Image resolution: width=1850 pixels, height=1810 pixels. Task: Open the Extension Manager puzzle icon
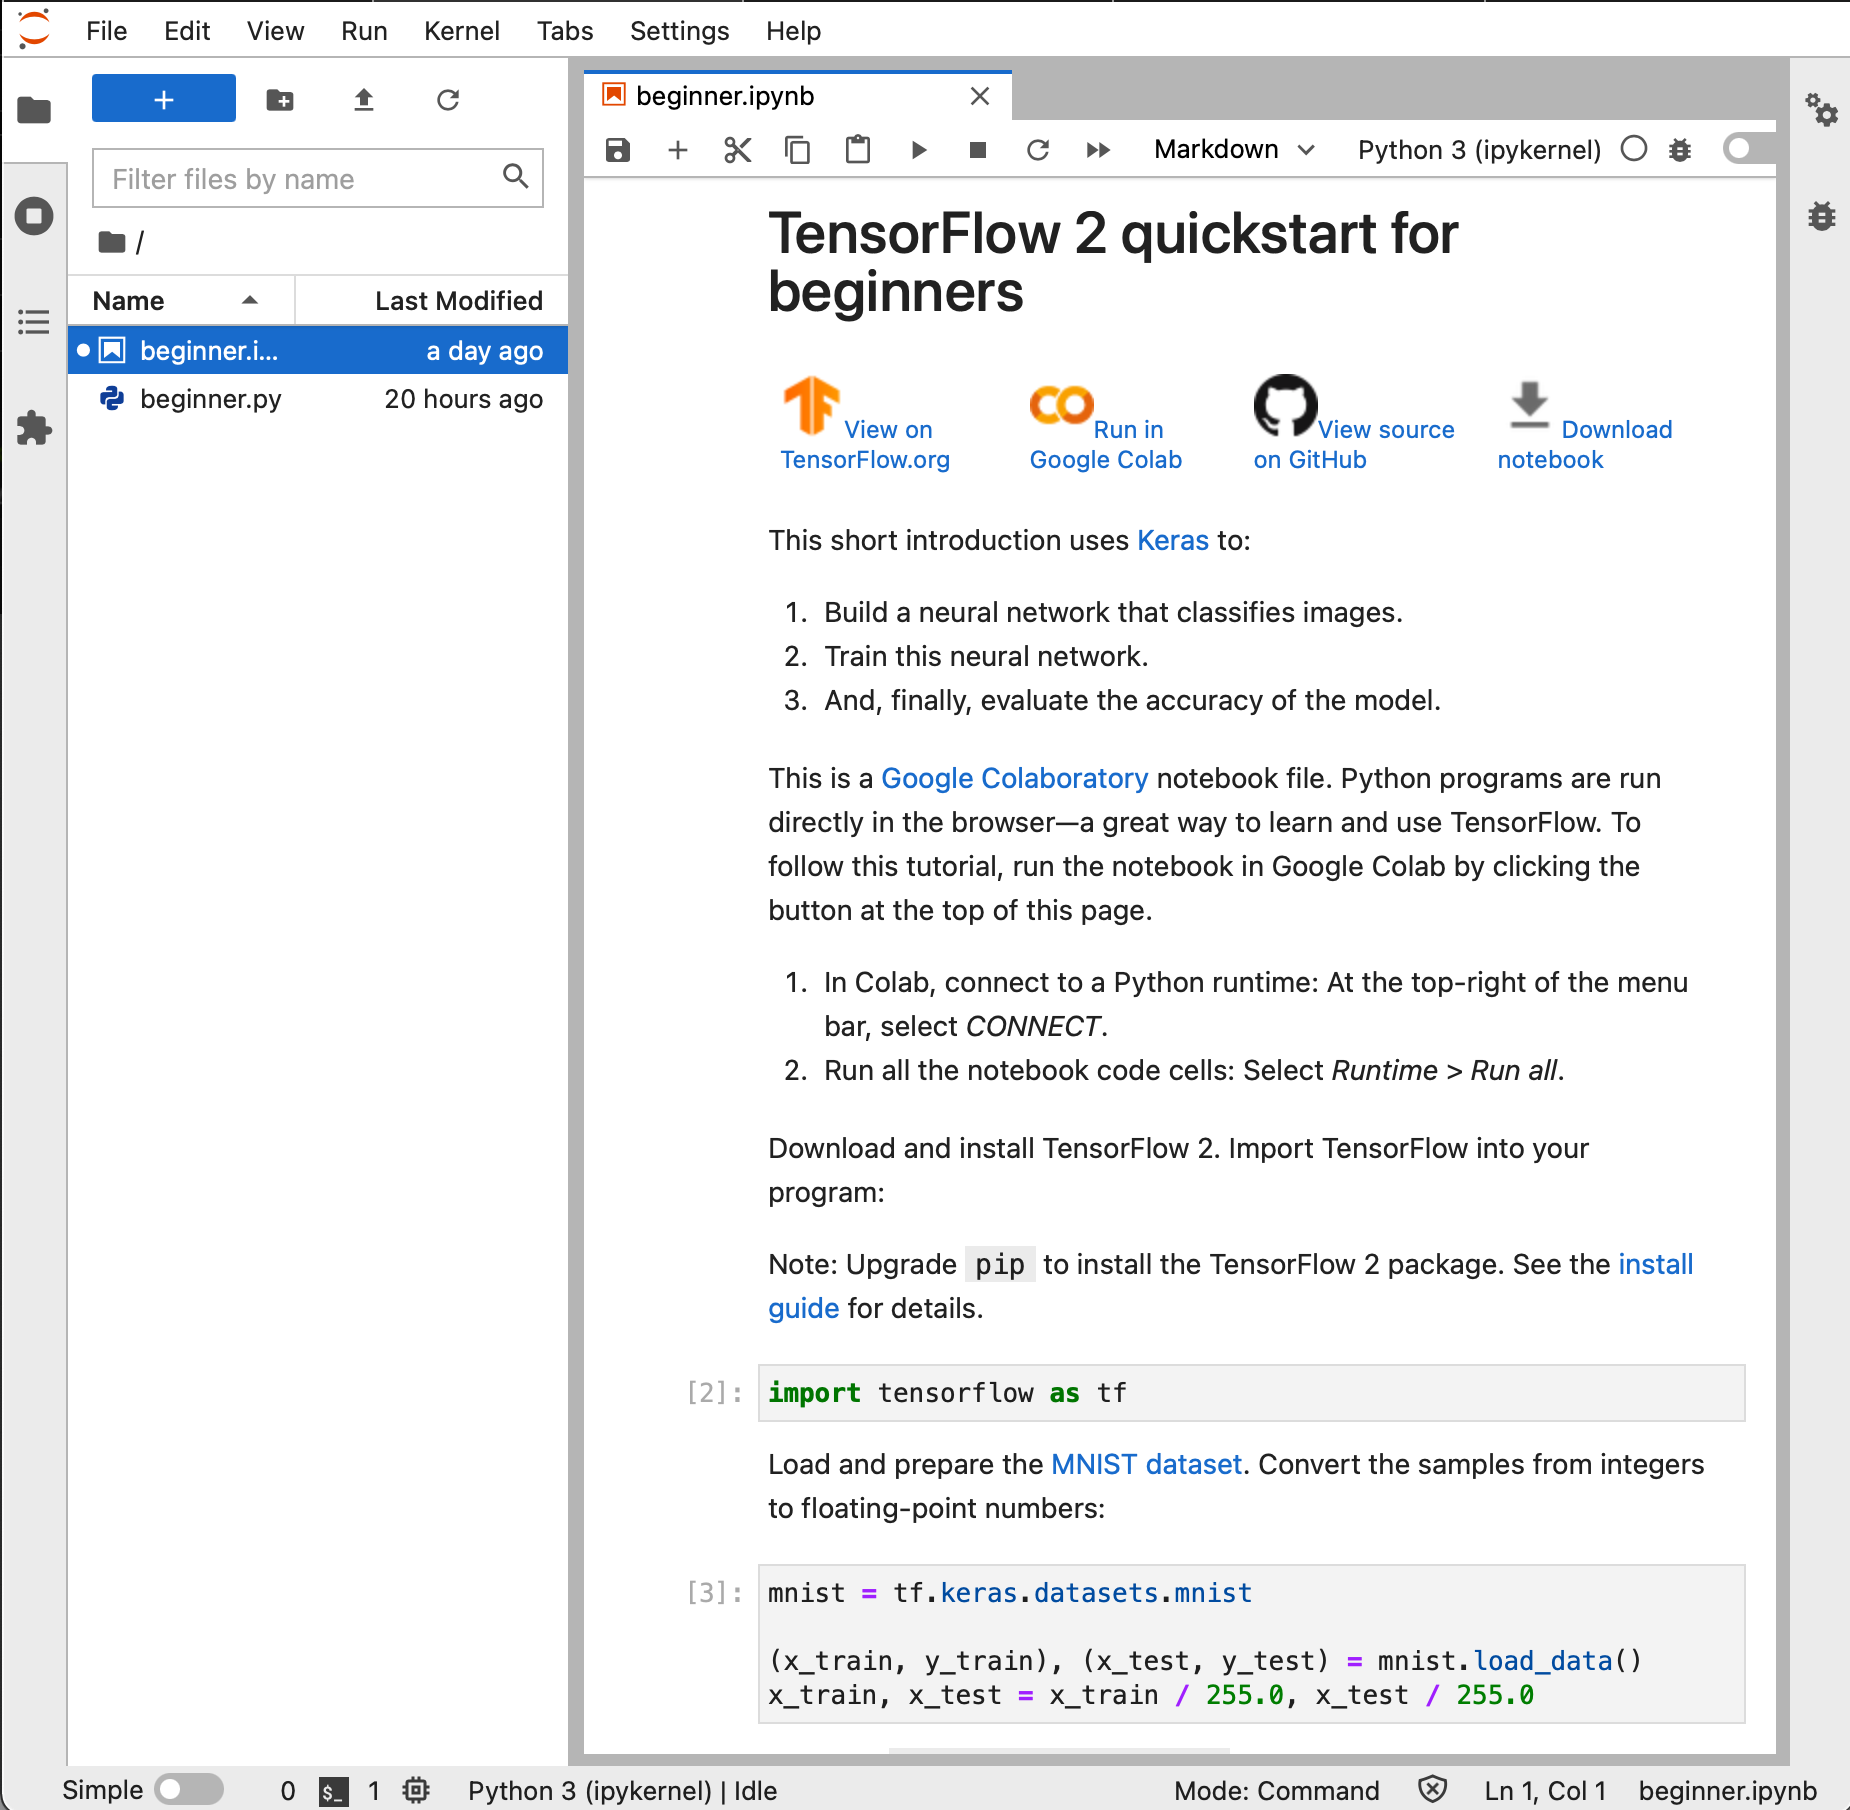point(34,428)
